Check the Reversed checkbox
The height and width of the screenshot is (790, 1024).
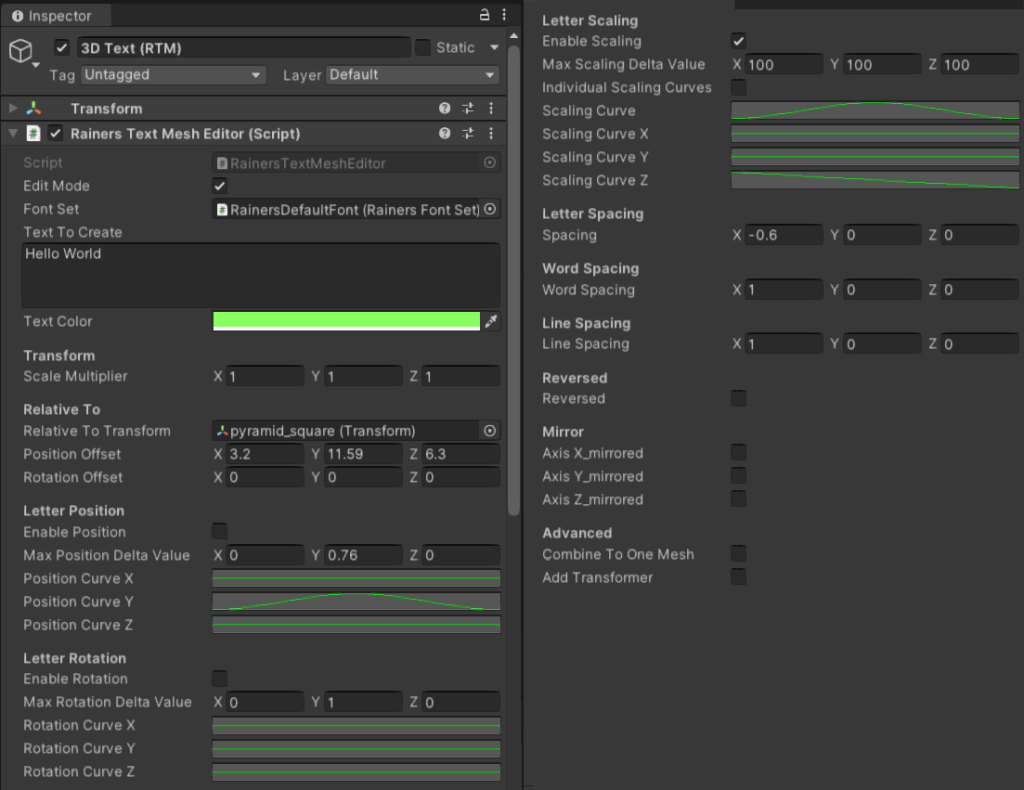click(x=739, y=398)
